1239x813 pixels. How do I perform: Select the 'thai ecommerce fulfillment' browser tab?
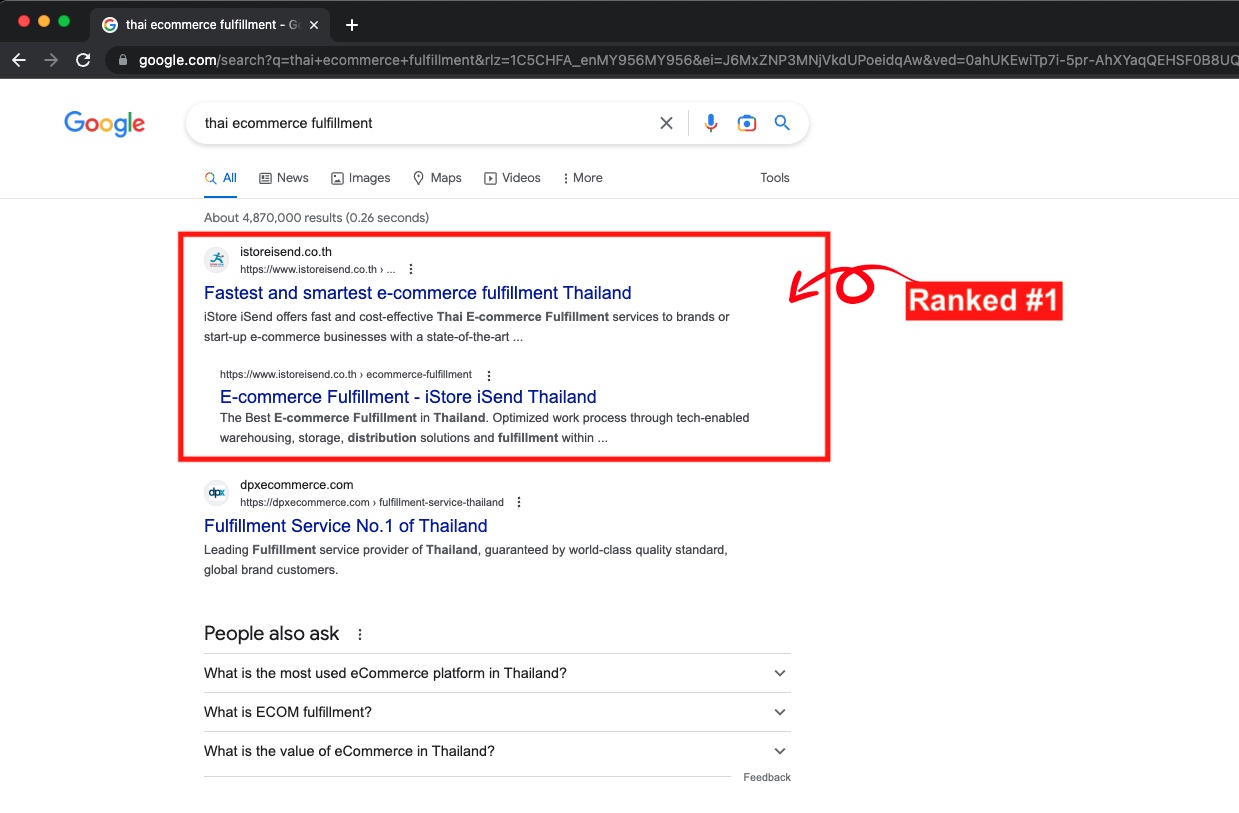point(212,24)
